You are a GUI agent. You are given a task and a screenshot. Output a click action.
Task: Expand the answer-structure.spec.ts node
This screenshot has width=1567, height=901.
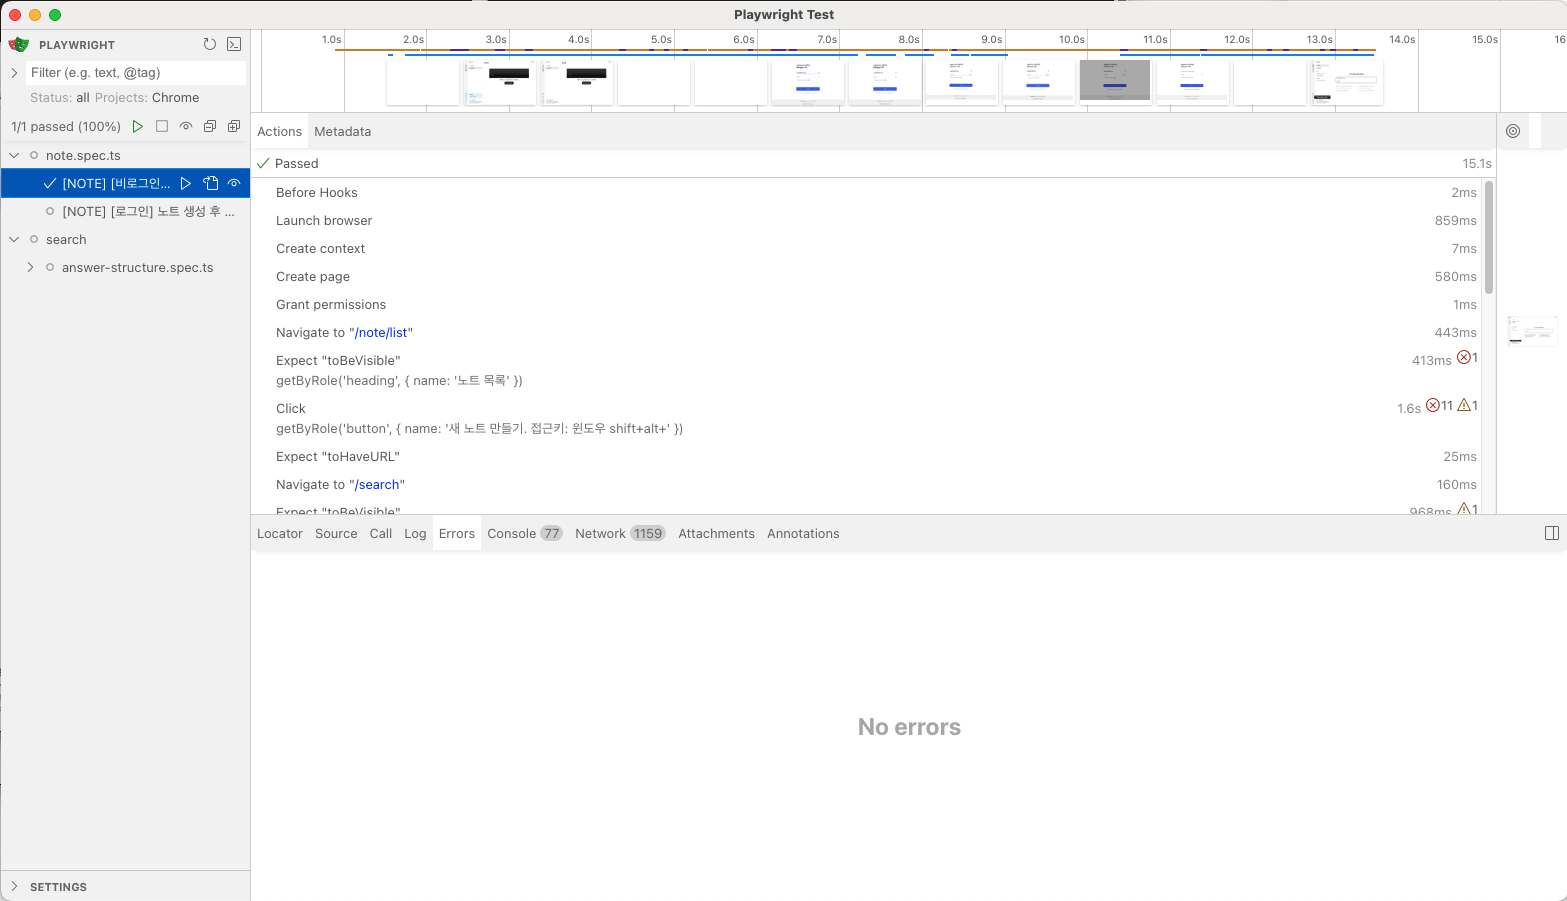pos(30,267)
